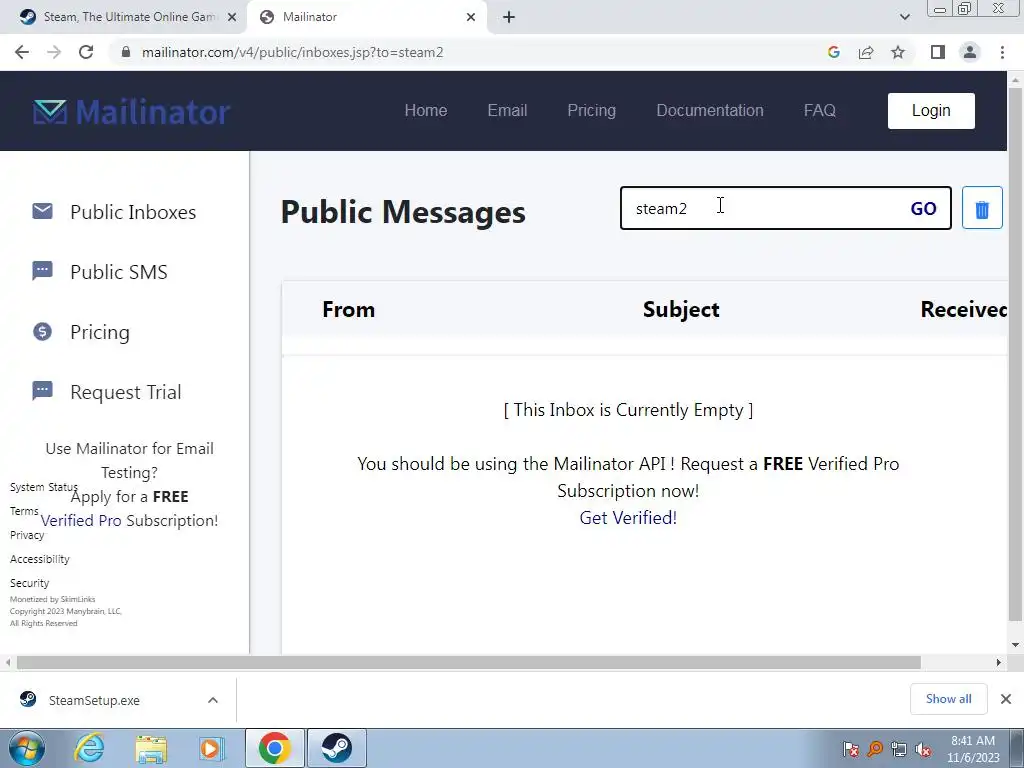Screen dimensions: 1024x768
Task: Open the Public Inboxes sidebar link
Action: click(133, 212)
